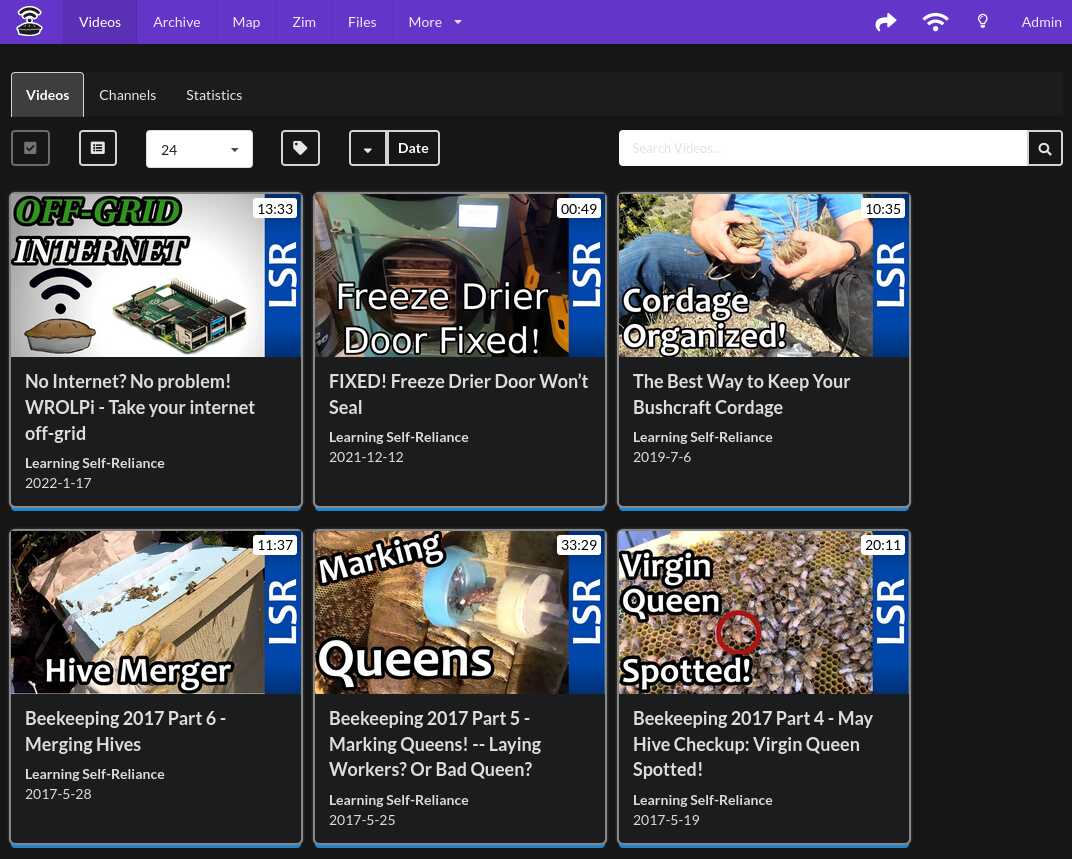The height and width of the screenshot is (859, 1072).
Task: Open the Admin link
Action: point(1041,22)
